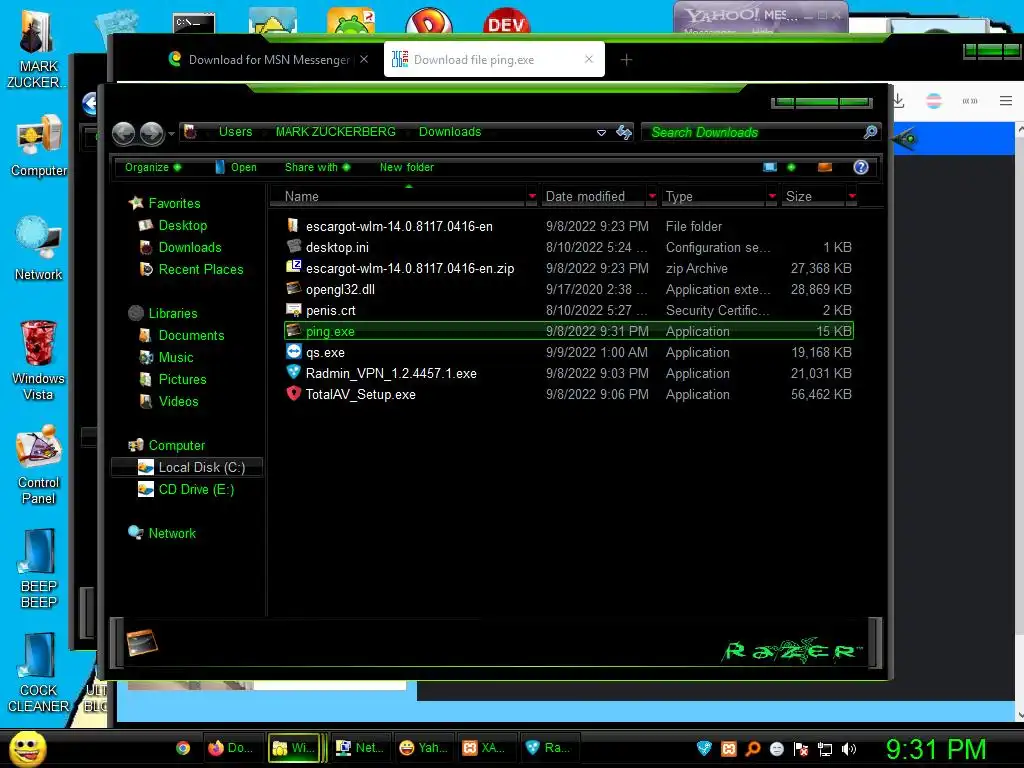The height and width of the screenshot is (768, 1024).
Task: Open Downloads in Favorites
Action: pyautogui.click(x=189, y=248)
